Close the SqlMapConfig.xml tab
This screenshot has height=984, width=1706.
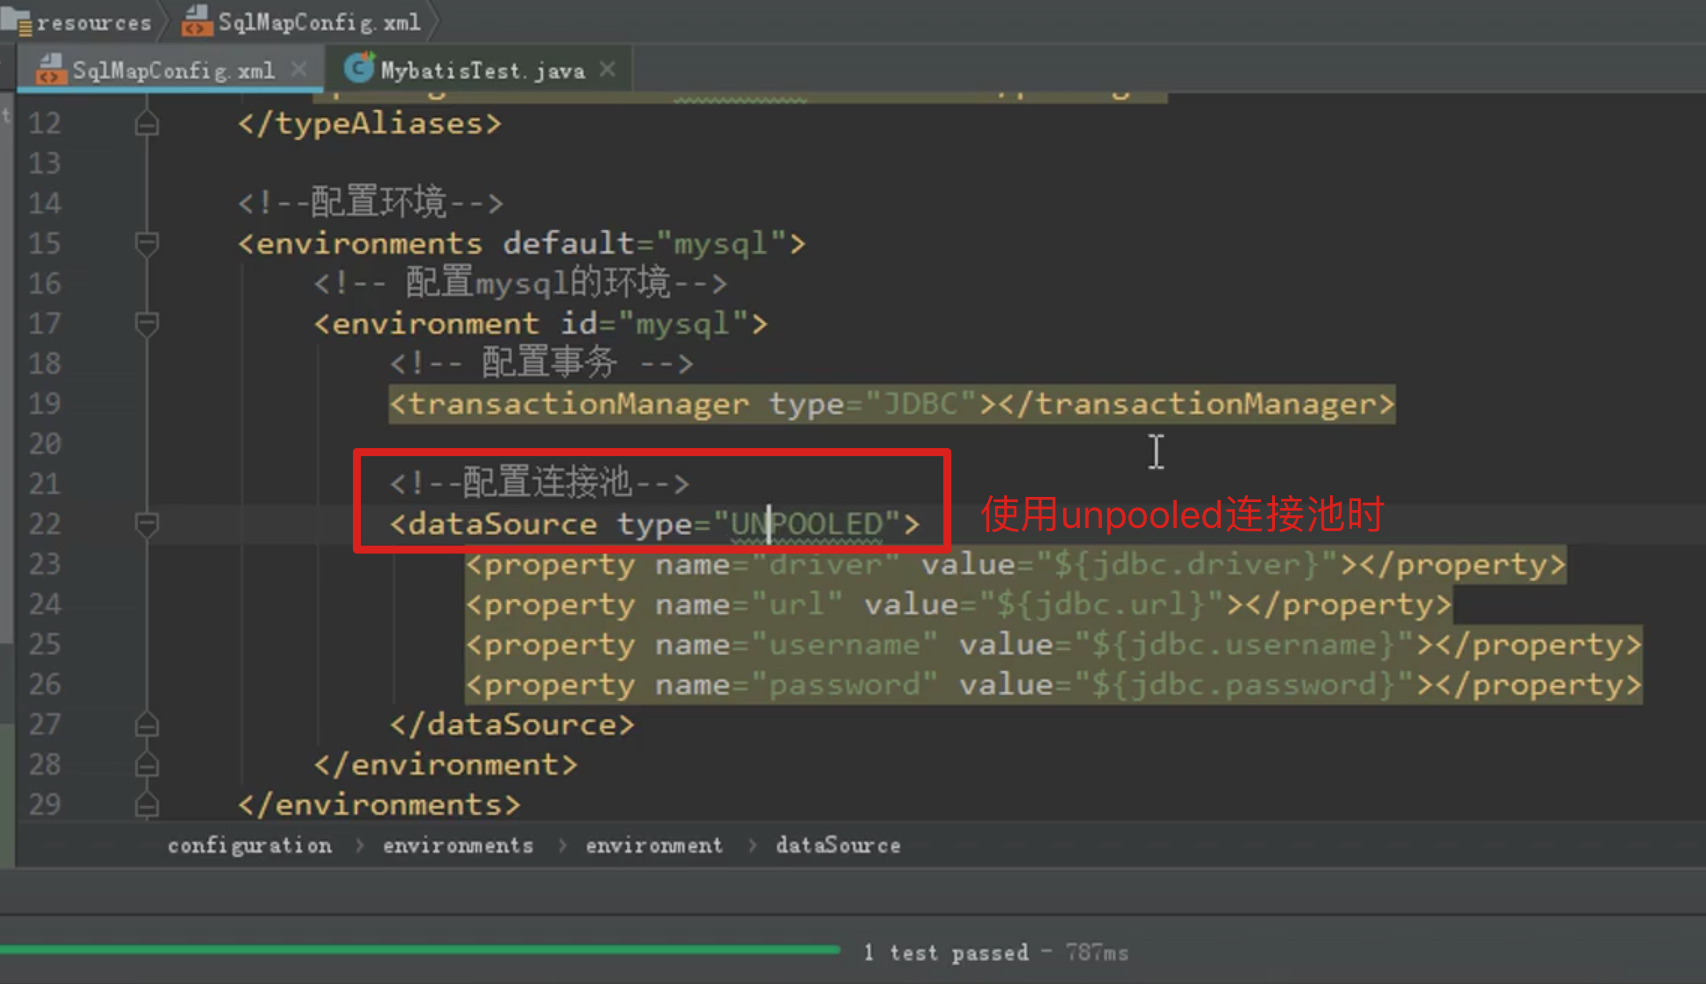(299, 69)
